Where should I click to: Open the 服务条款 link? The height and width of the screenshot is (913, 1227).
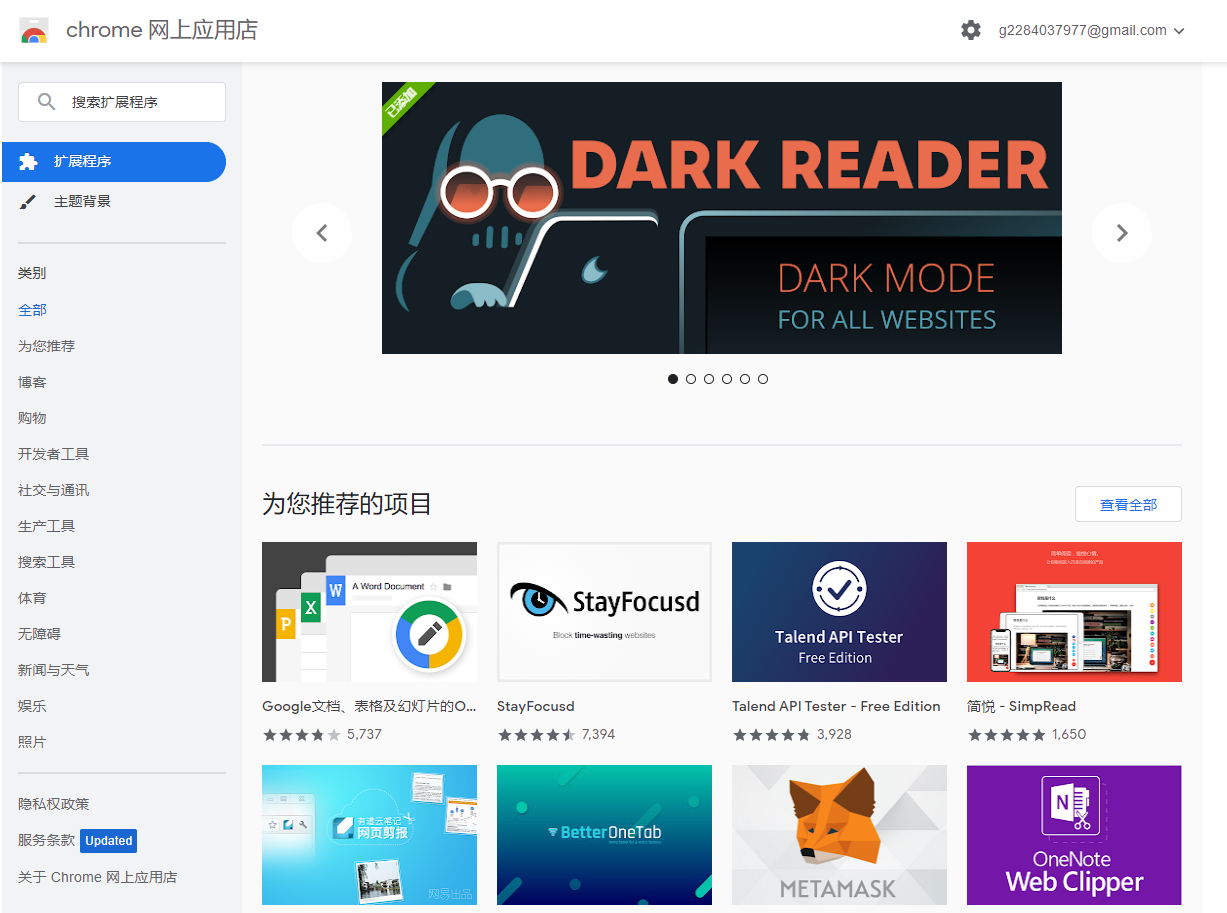point(46,840)
